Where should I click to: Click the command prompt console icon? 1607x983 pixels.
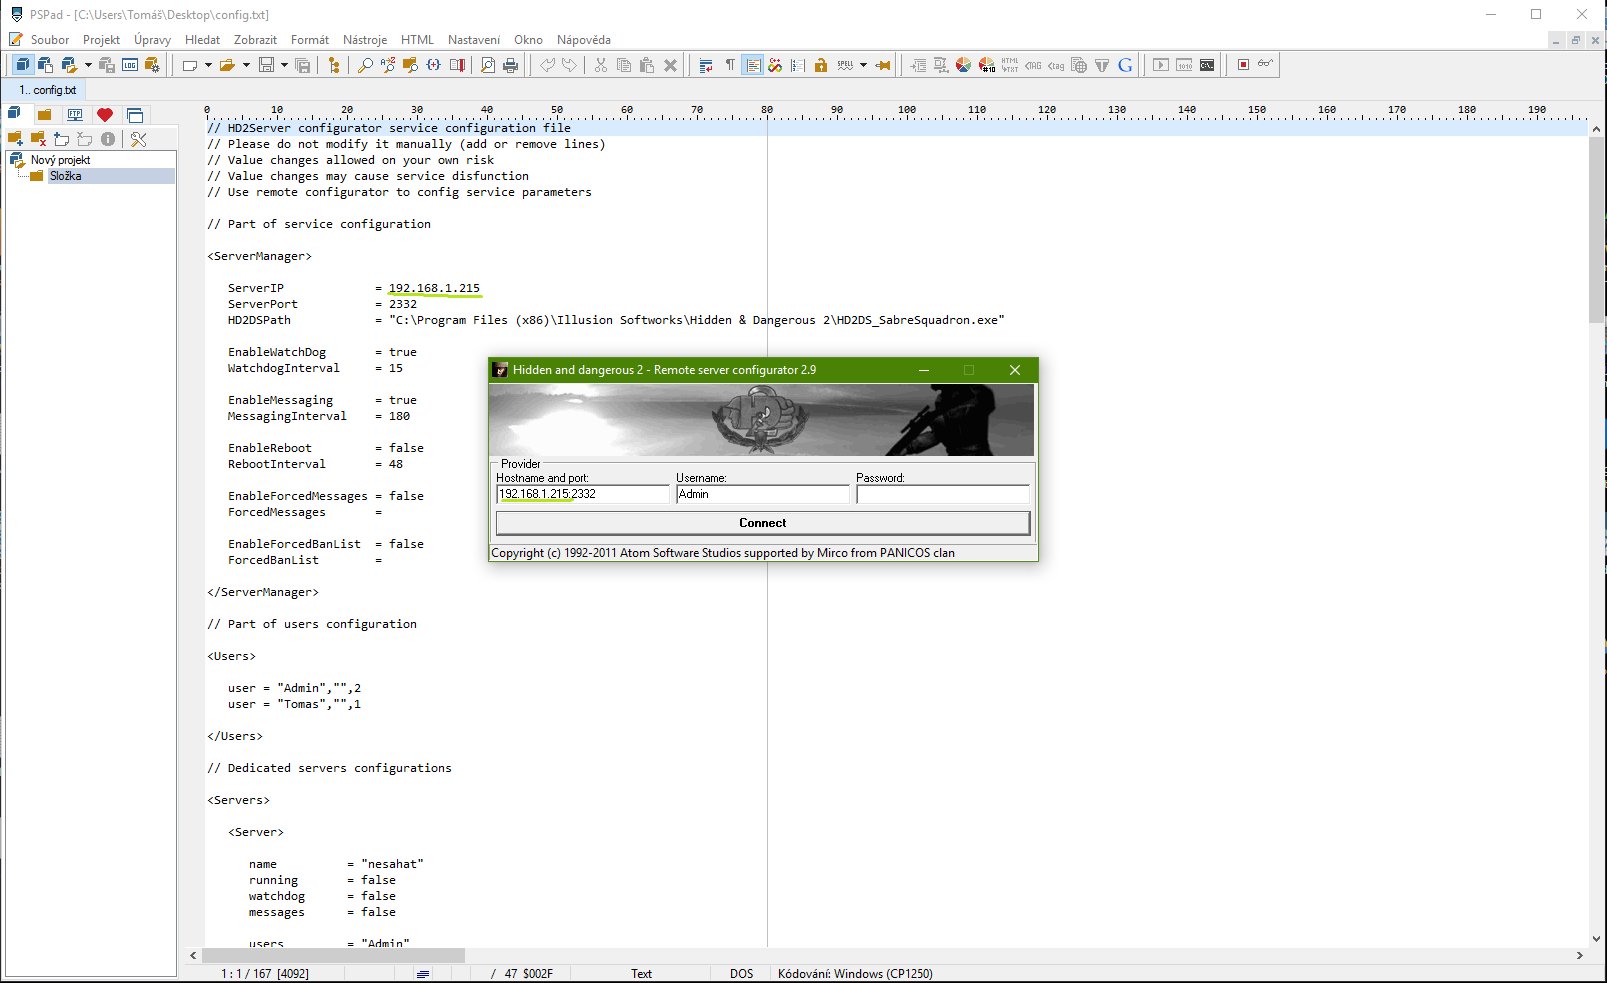[1207, 65]
